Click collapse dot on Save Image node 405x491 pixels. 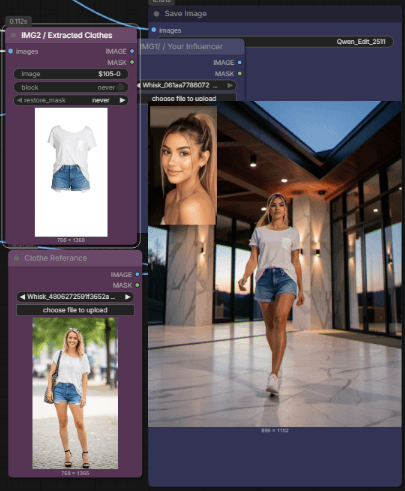(x=156, y=14)
